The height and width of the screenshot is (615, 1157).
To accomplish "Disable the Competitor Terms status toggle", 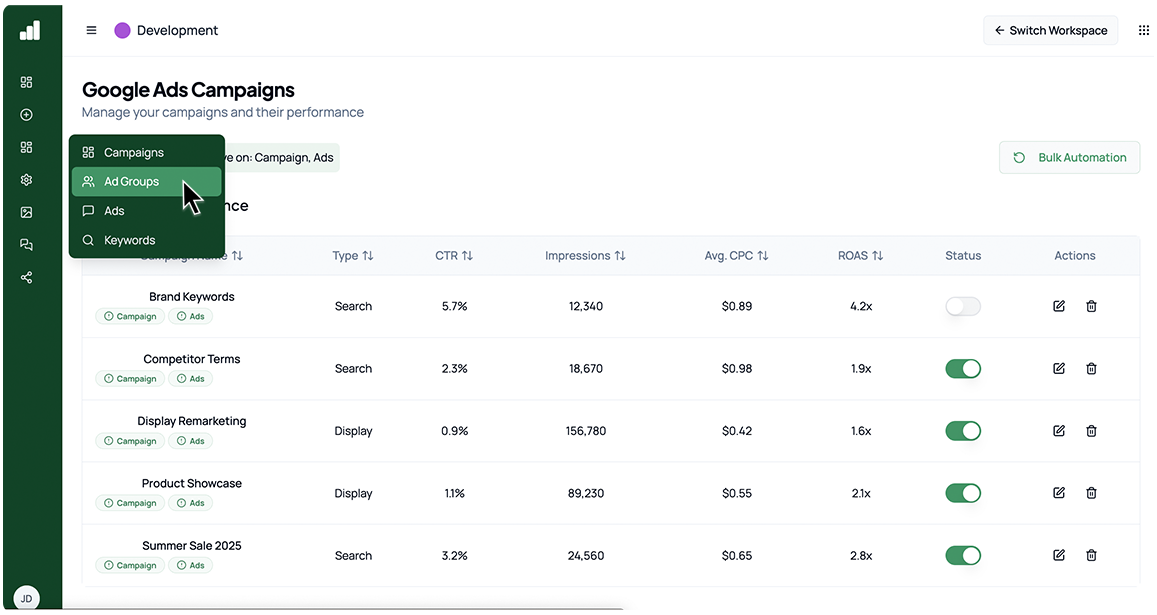I will point(963,368).
